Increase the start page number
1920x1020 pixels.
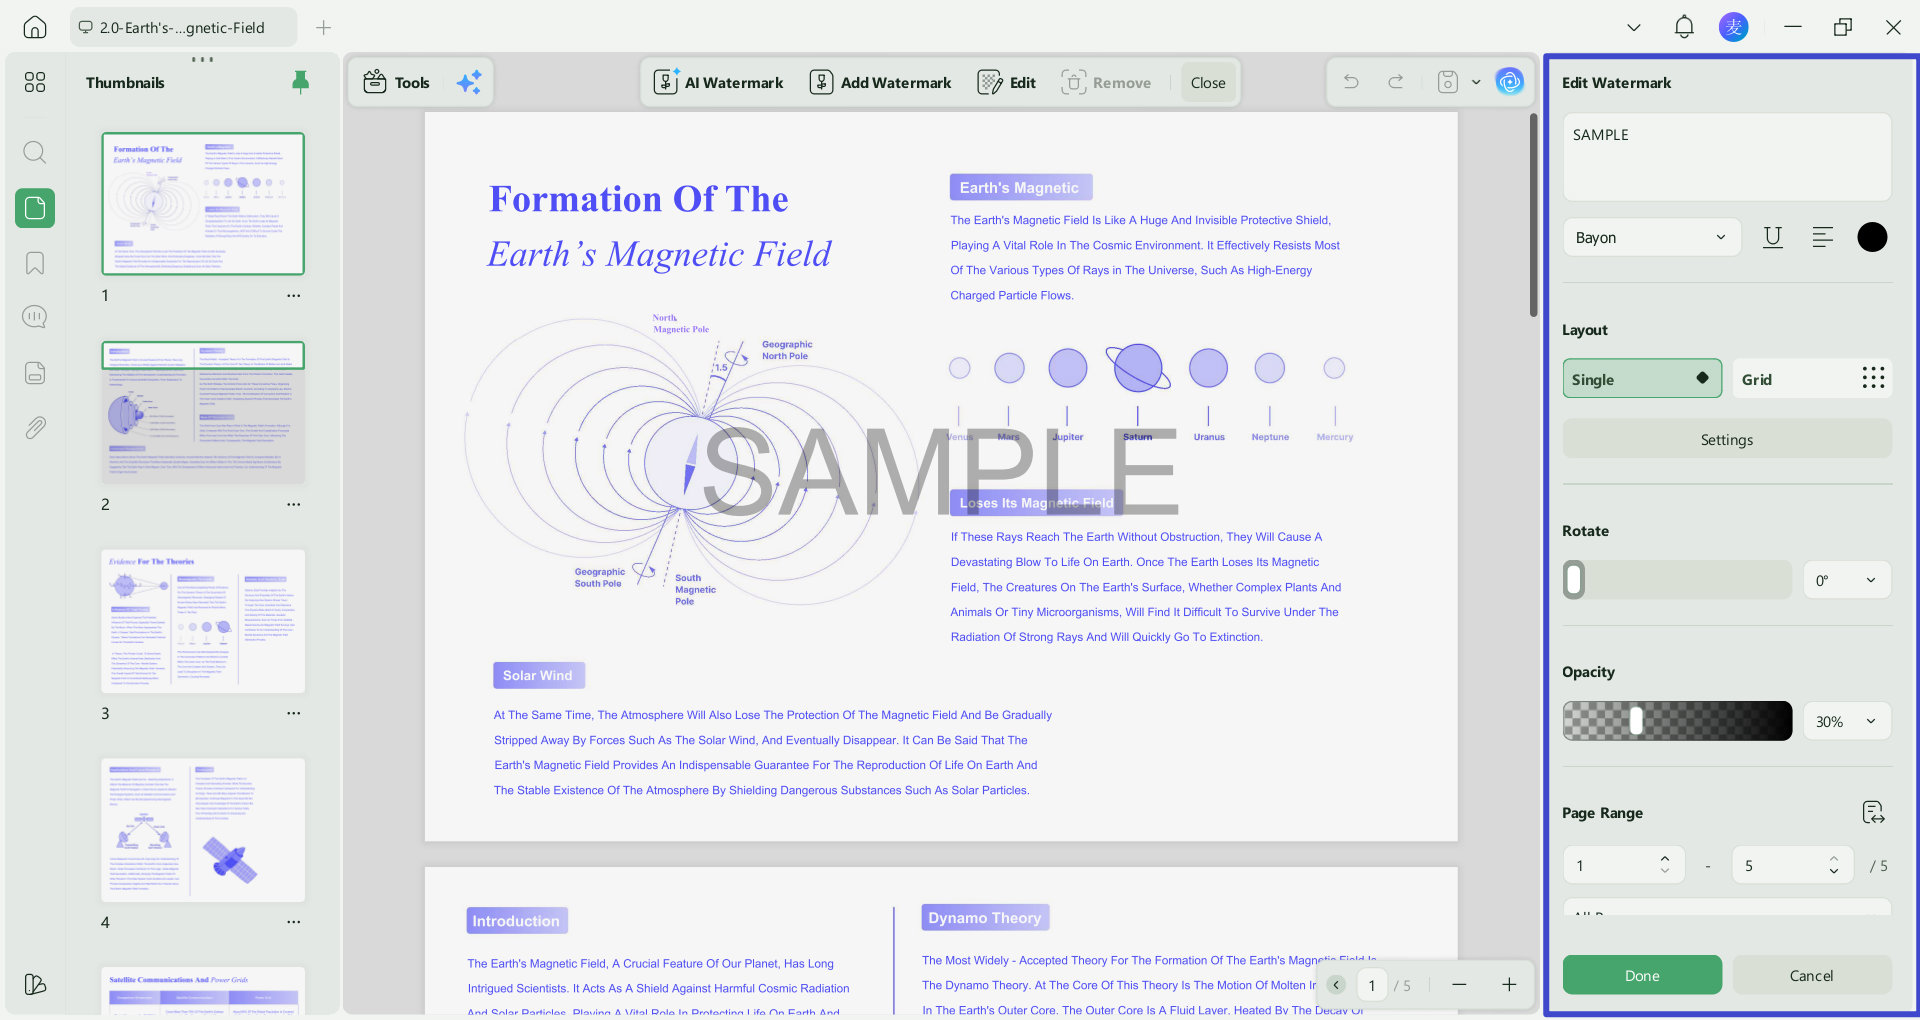click(1665, 859)
